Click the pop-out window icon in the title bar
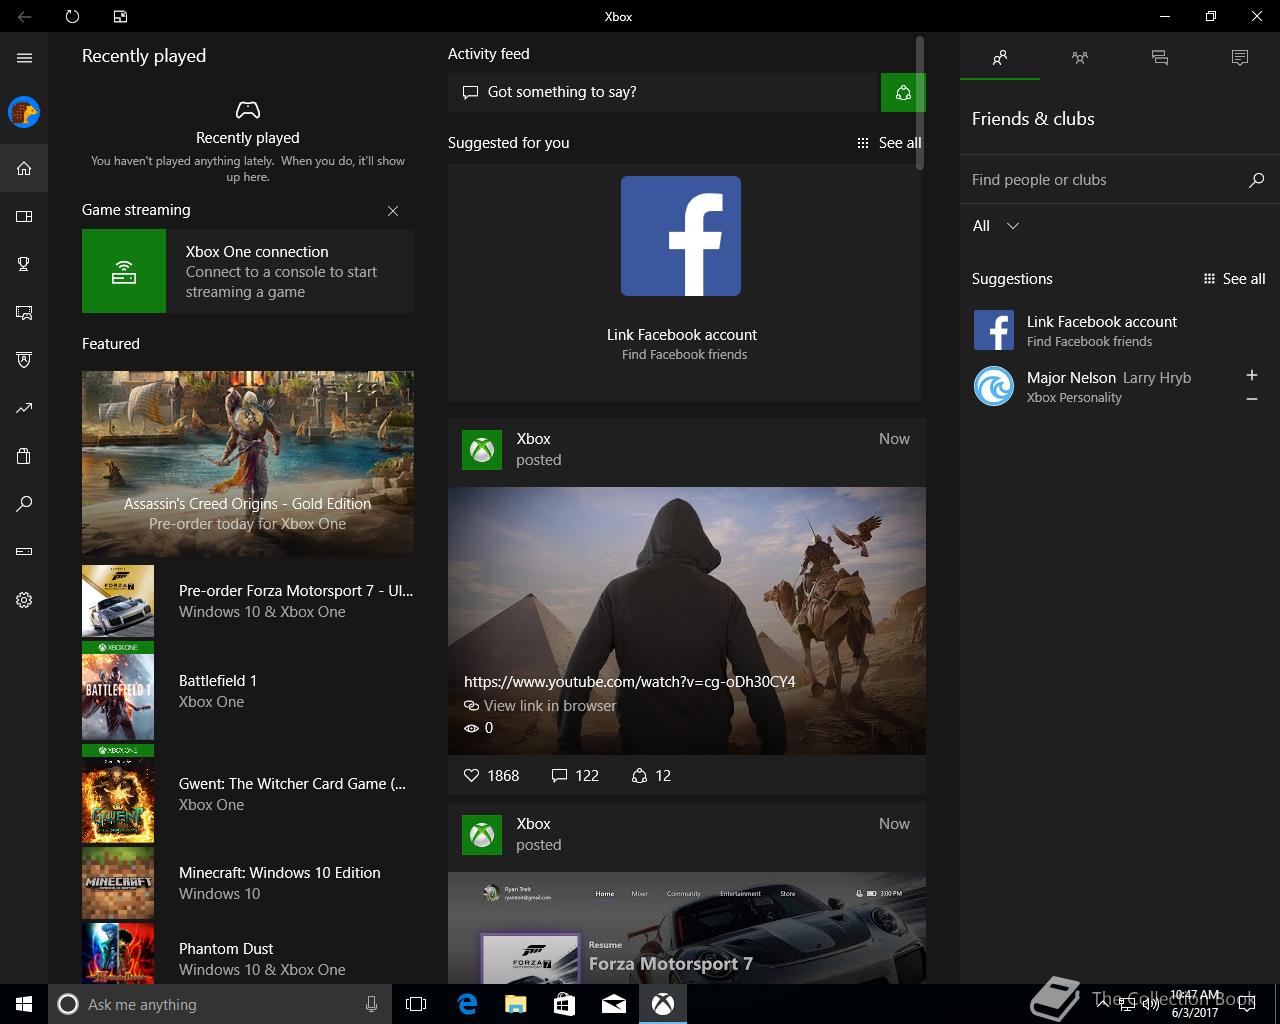This screenshot has width=1280, height=1024. [x=120, y=16]
